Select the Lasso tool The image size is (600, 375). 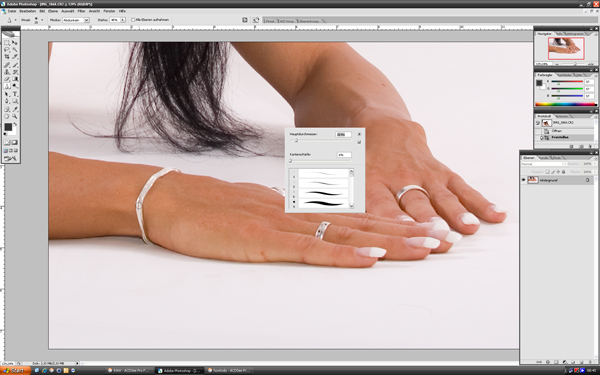pyautogui.click(x=7, y=49)
